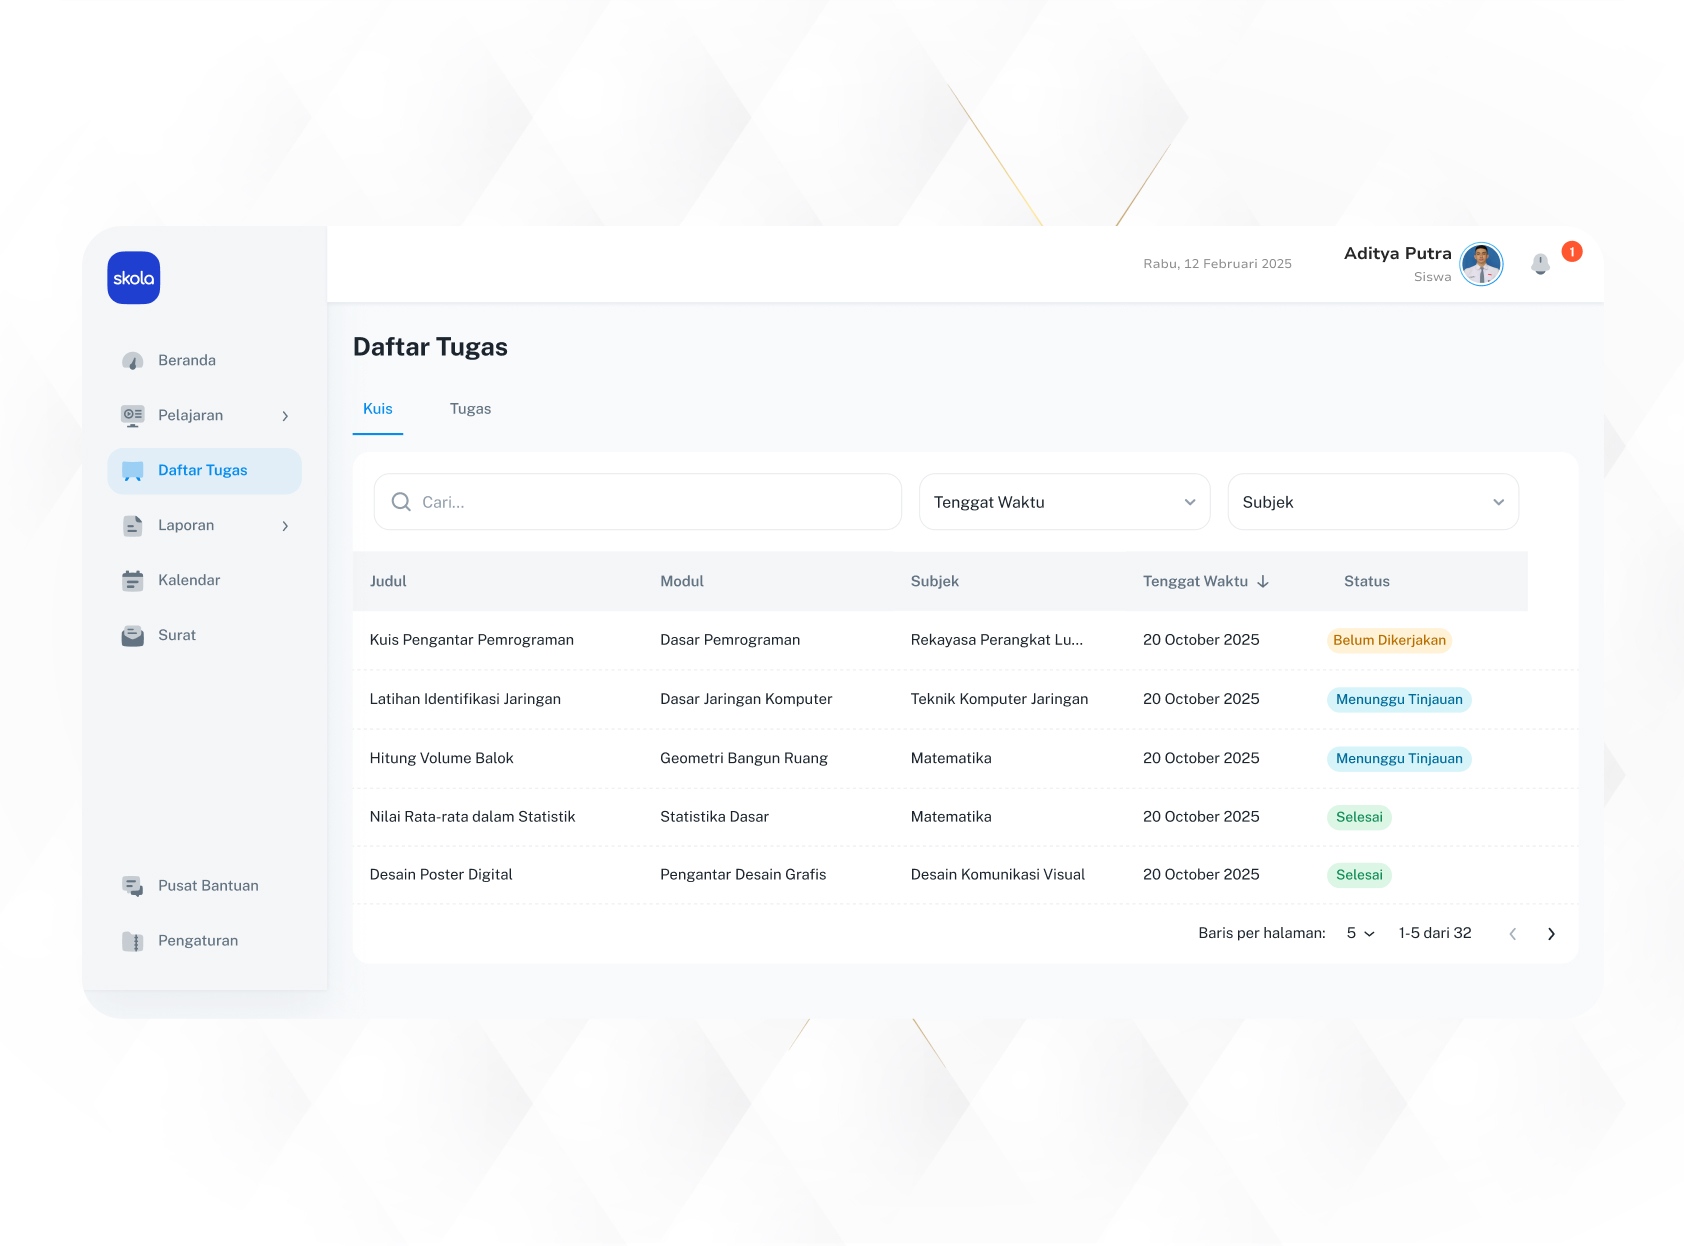Image resolution: width=1684 pixels, height=1246 pixels.
Task: Open Beranda via its dashboard icon
Action: coord(132,361)
